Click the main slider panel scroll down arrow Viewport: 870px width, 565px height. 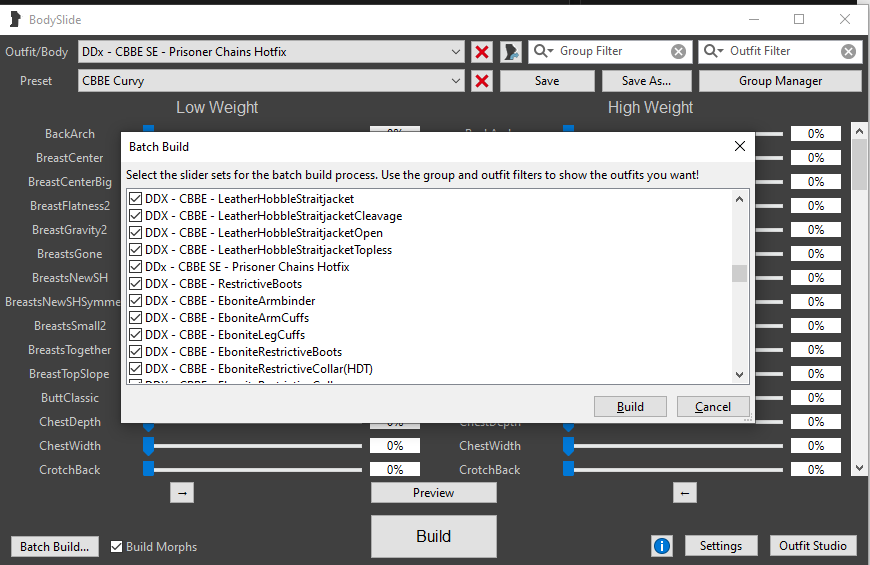[x=859, y=468]
